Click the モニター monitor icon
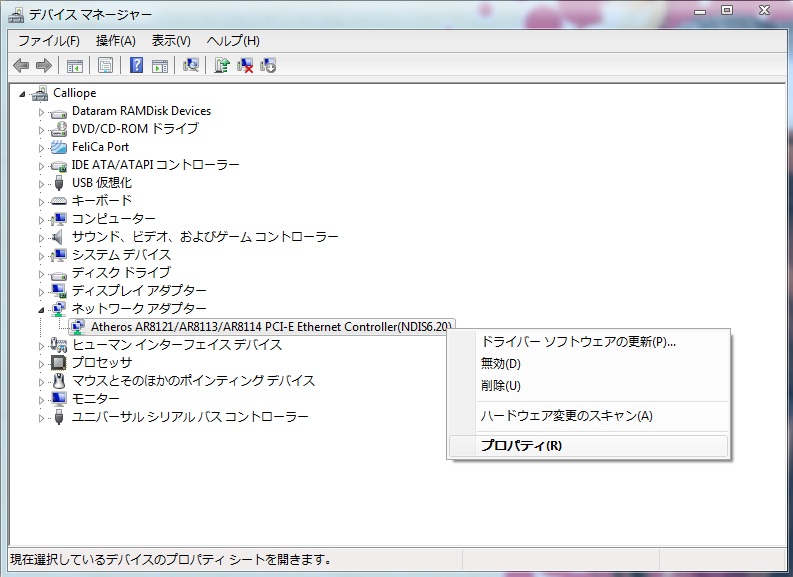Image resolution: width=793 pixels, height=577 pixels. point(59,399)
